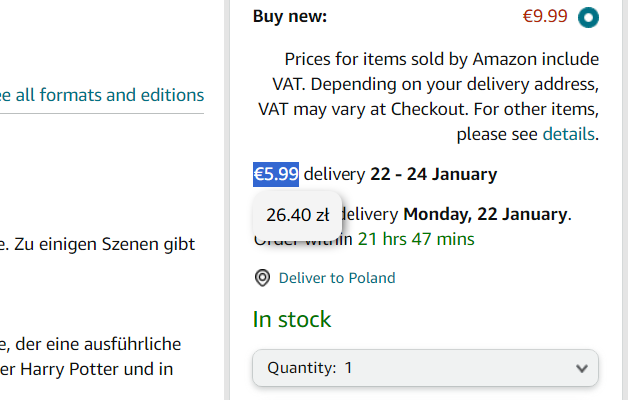
Task: Click the Zu einigen Szenen gibt text
Action: (100, 243)
